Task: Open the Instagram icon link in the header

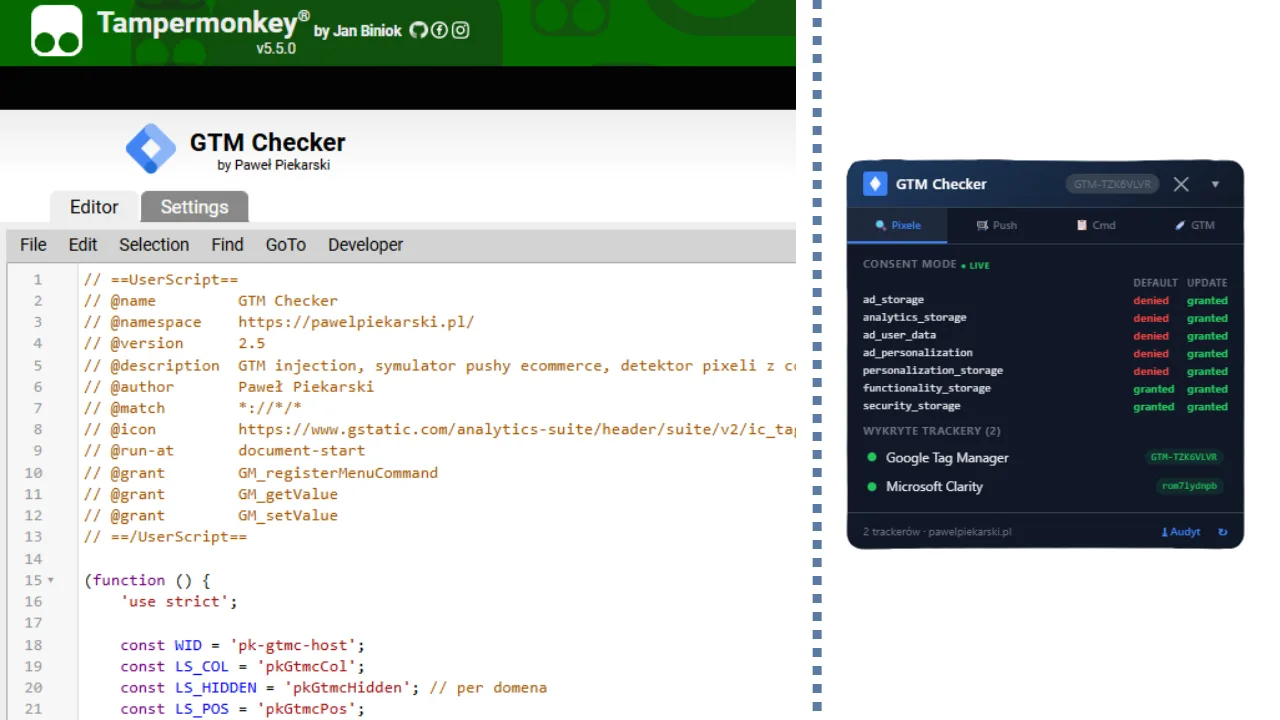Action: [460, 30]
